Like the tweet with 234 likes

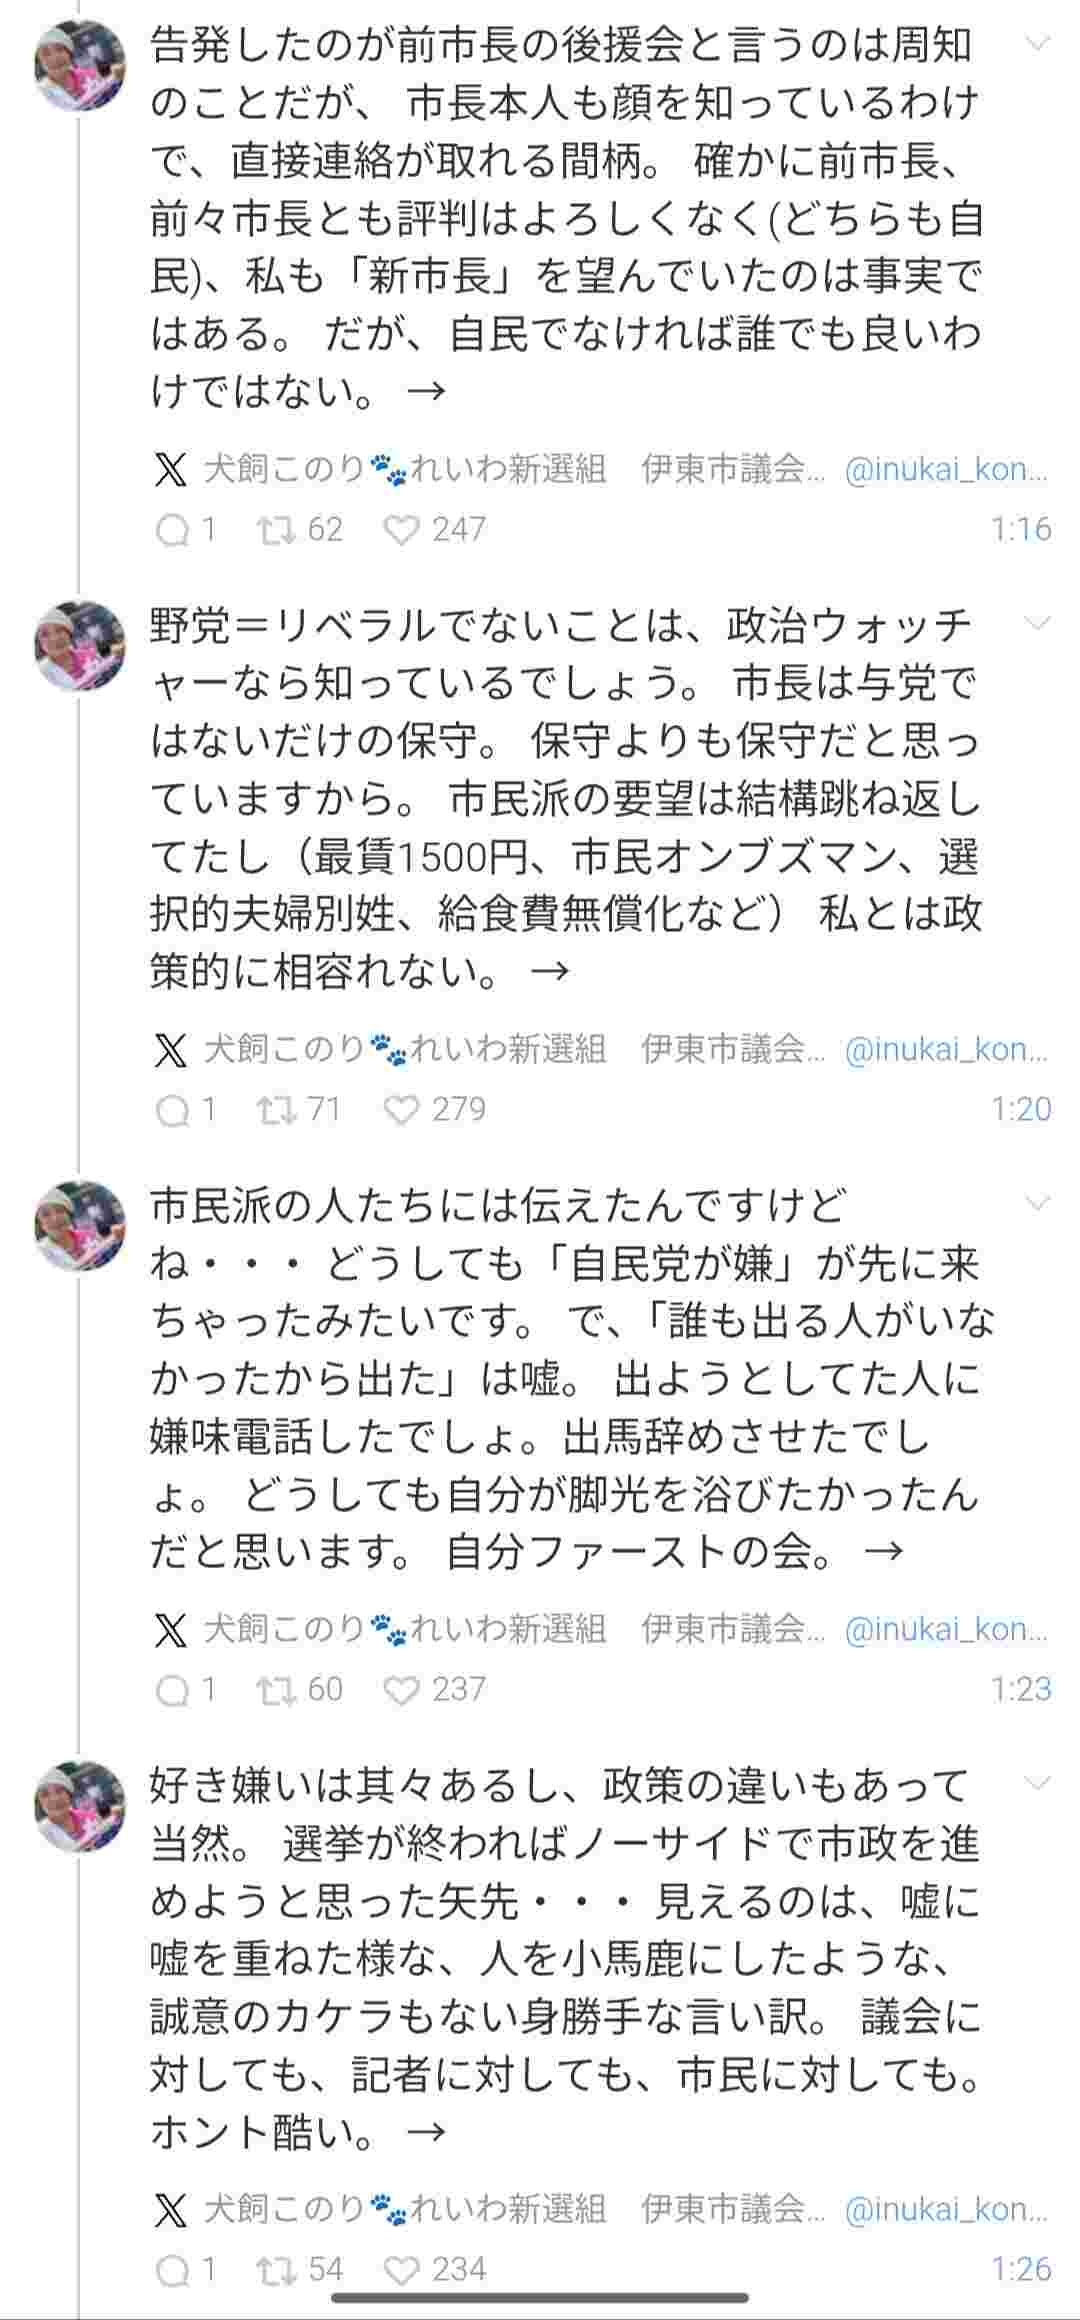pyautogui.click(x=402, y=2270)
